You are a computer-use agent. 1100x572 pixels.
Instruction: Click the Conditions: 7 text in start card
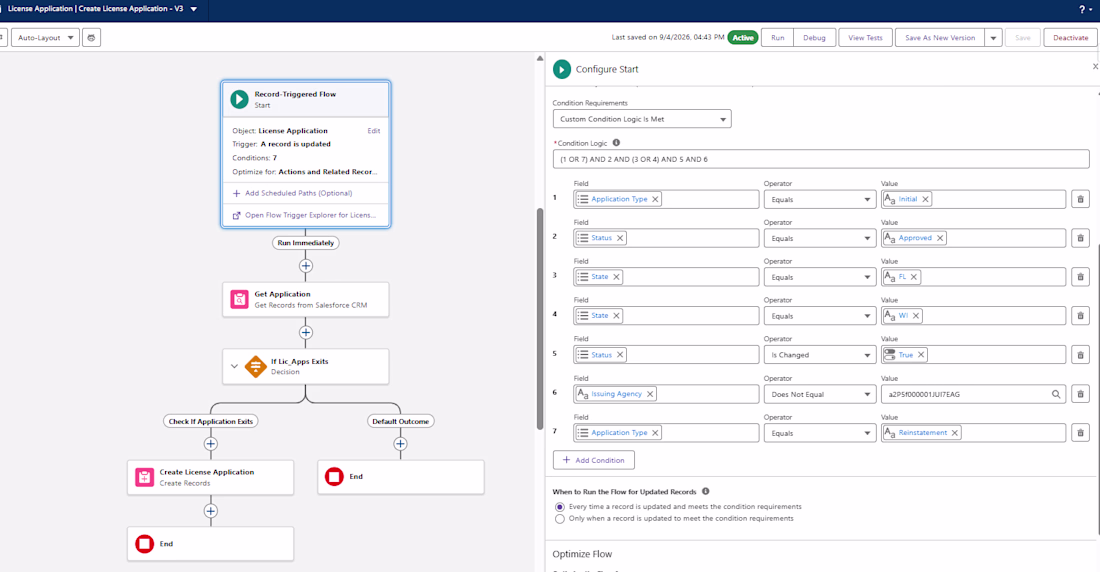(x=255, y=158)
